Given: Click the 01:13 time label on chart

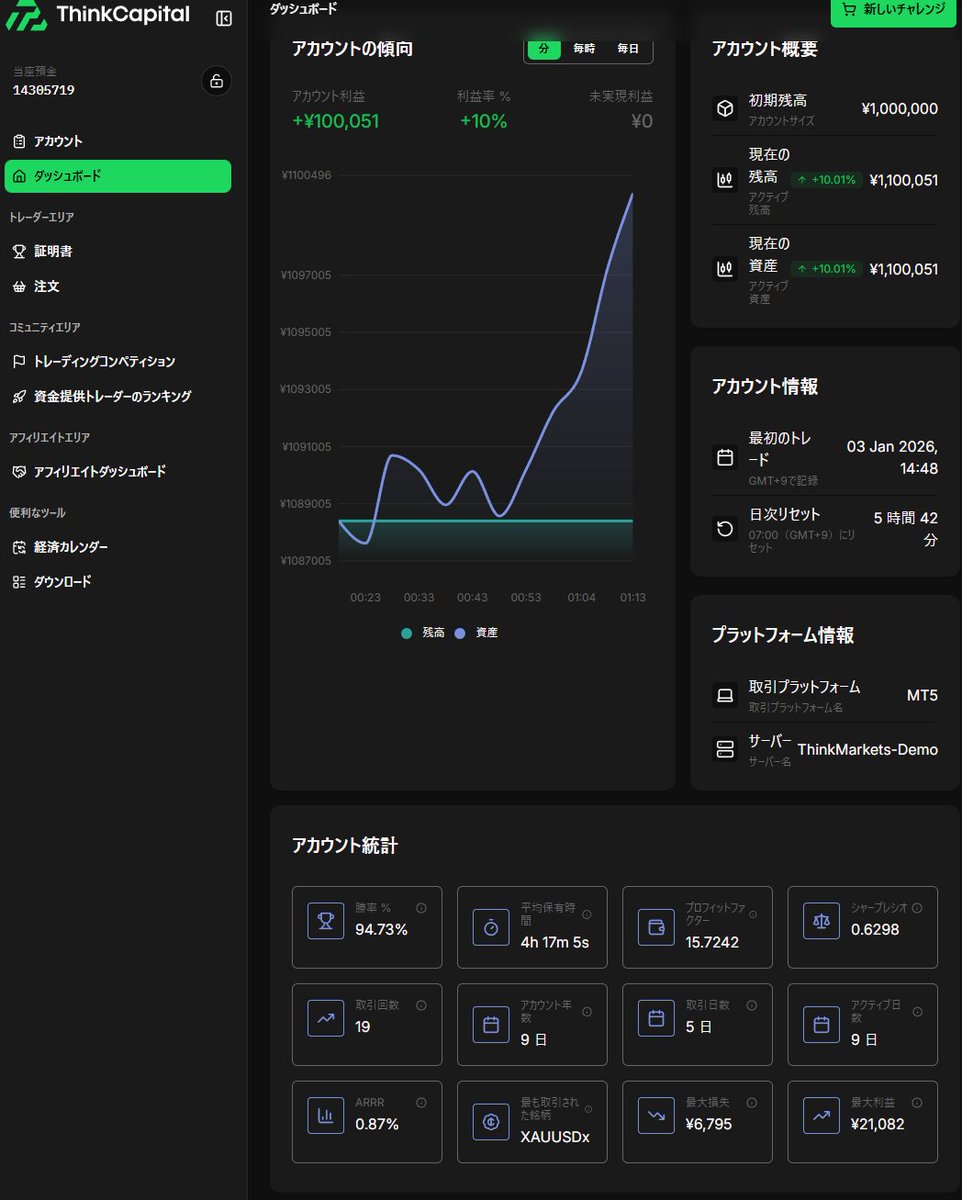Looking at the screenshot, I should pos(632,597).
